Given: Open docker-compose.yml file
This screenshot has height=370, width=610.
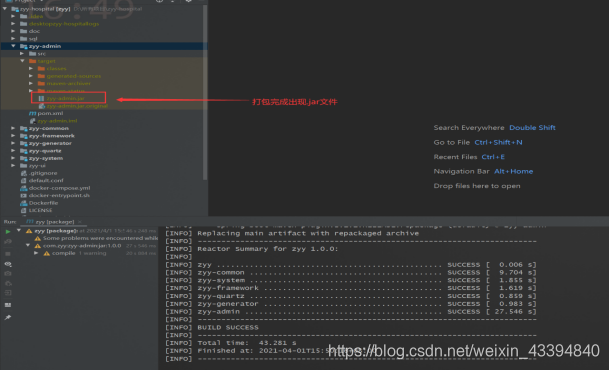Looking at the screenshot, I should [x=59, y=188].
